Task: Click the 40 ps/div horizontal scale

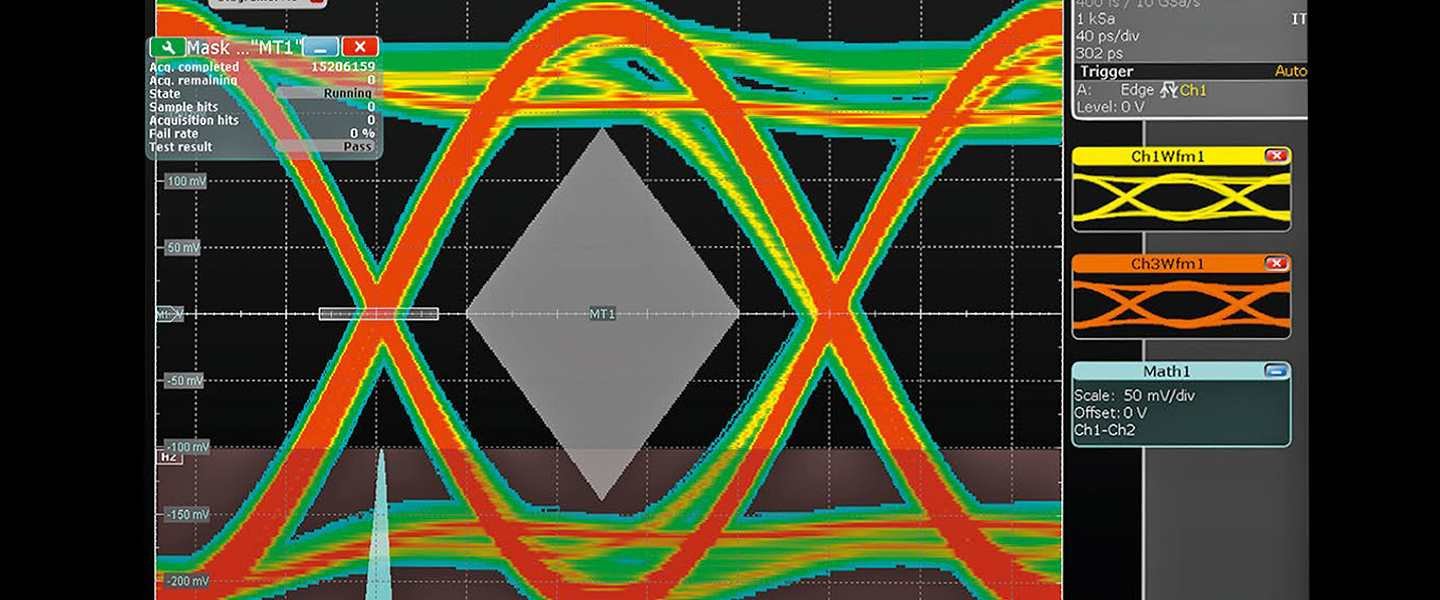Action: pos(1108,36)
